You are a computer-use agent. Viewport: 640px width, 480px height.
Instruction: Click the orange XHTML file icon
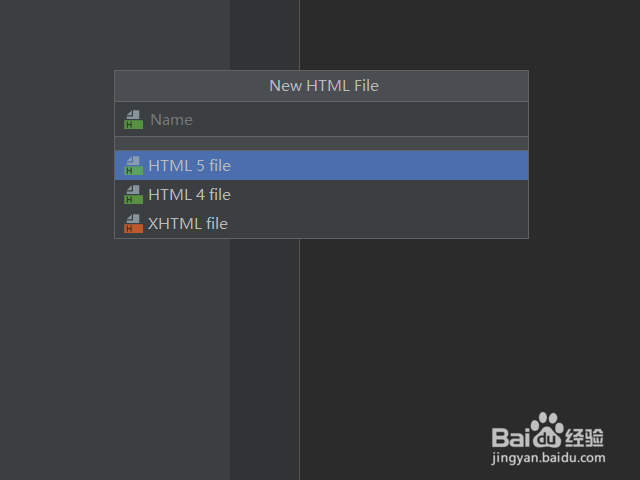coord(133,224)
